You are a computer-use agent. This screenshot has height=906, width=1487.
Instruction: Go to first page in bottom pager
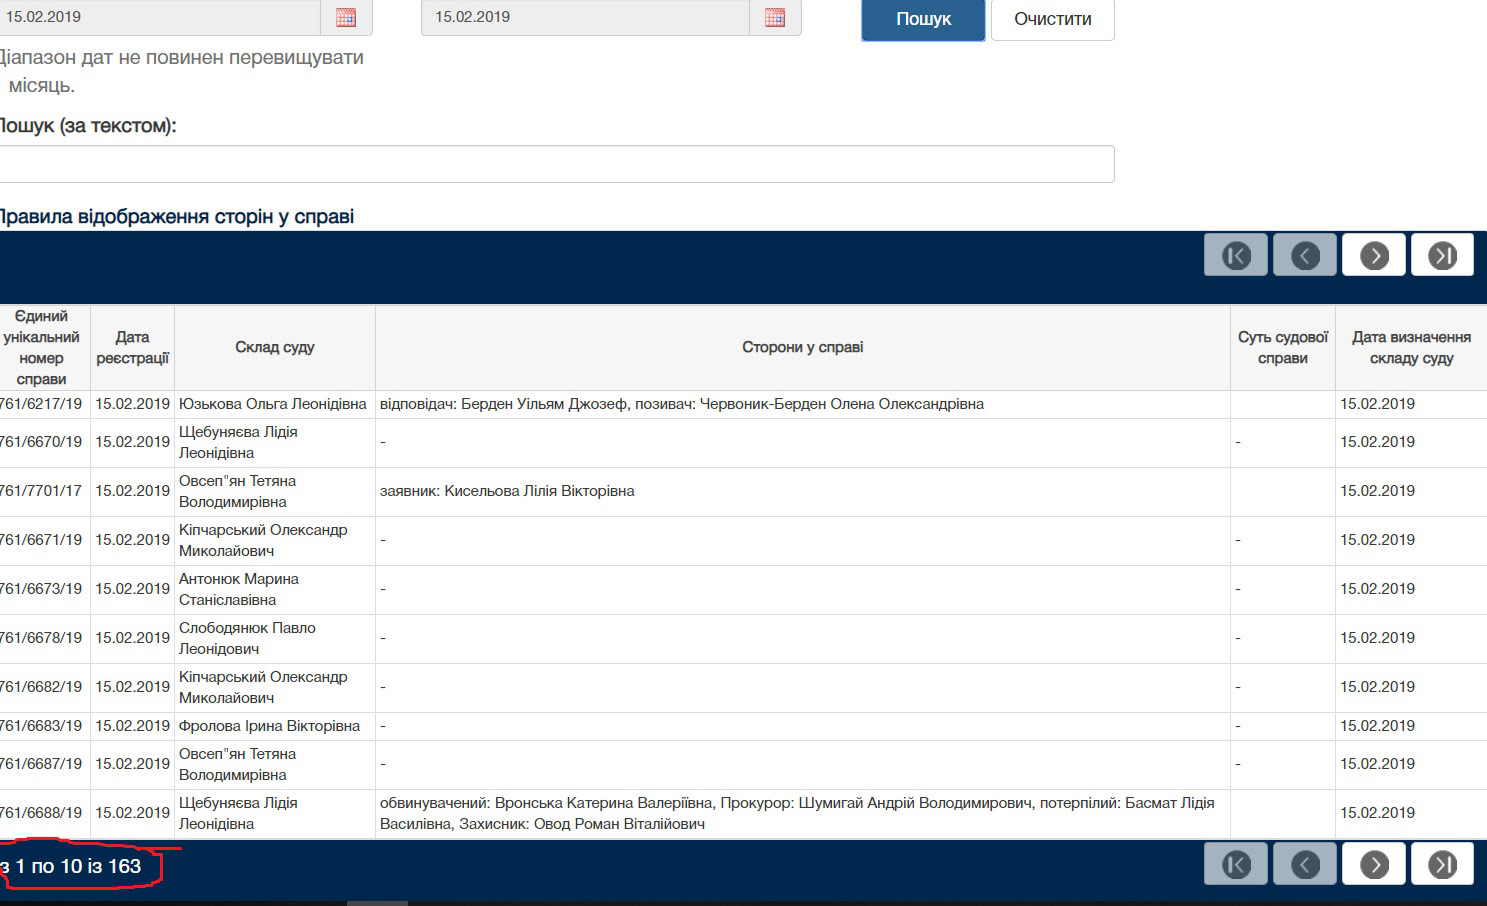coord(1236,864)
